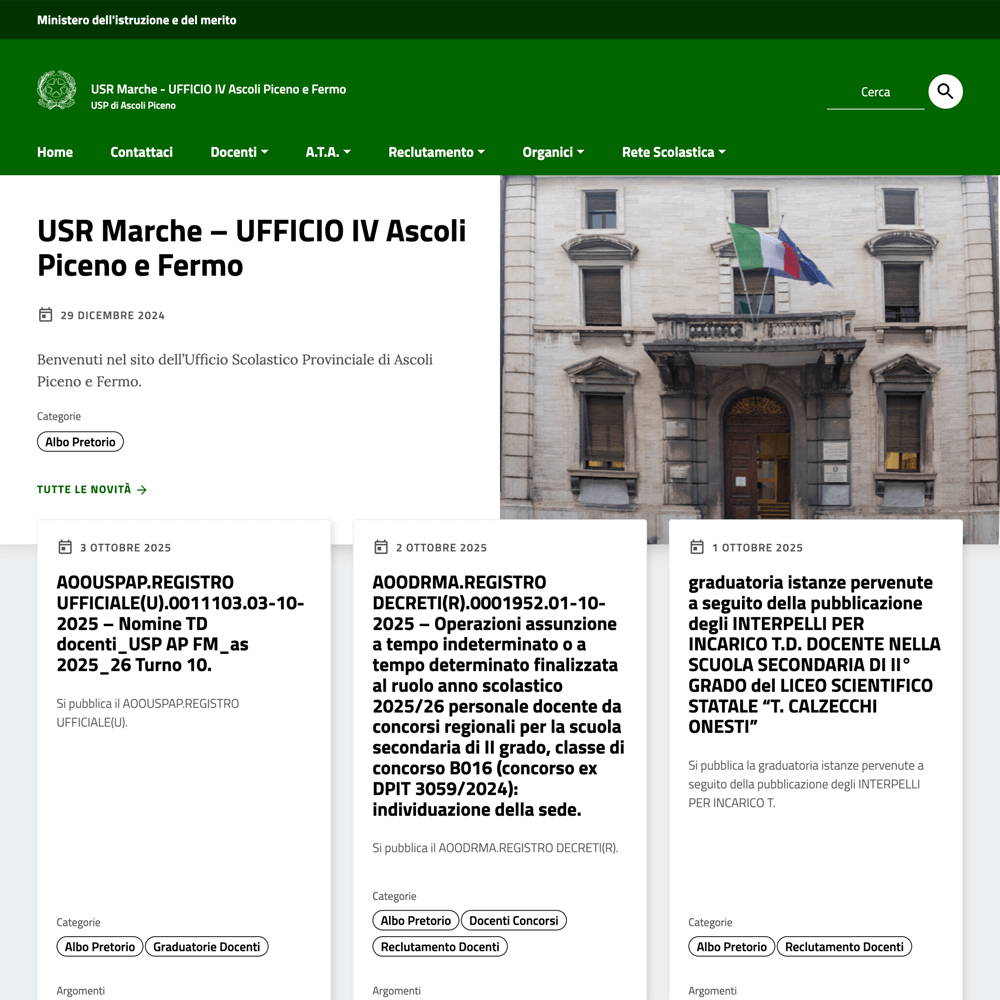Focus the Cerca search field
1000x1000 pixels.
tap(875, 92)
